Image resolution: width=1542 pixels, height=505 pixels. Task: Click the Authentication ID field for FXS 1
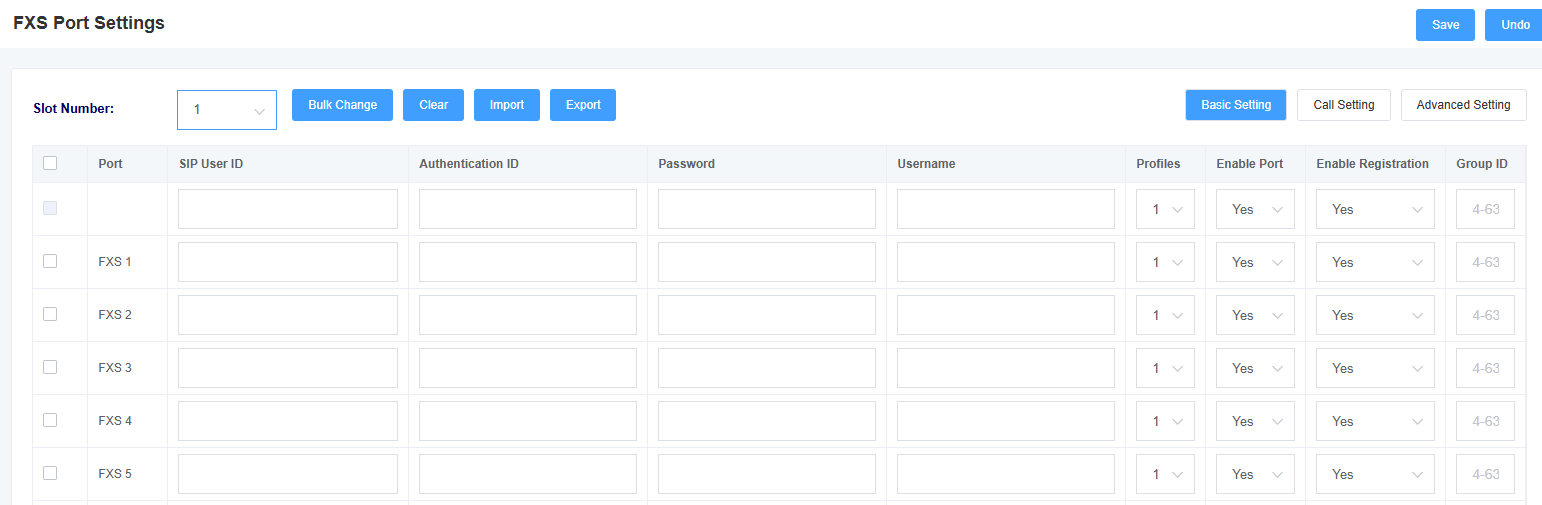pos(528,262)
